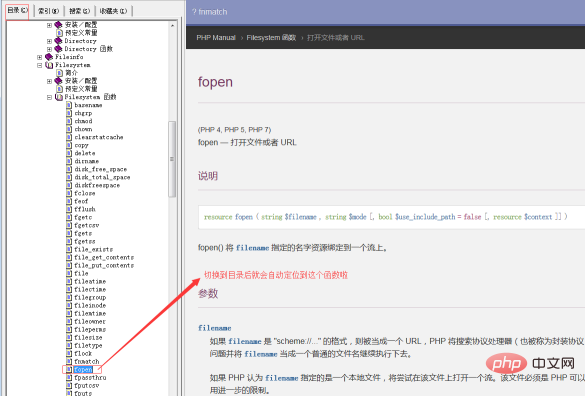The image size is (585, 396).
Task: Expand 安装/配置 under Filesystem
Action: pos(49,81)
